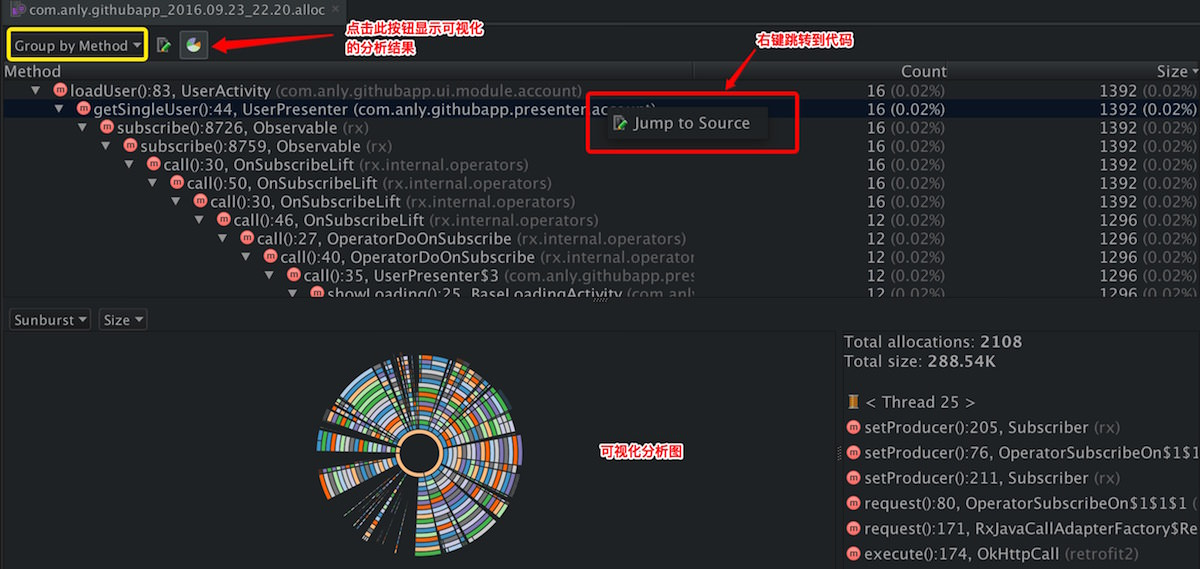Open the Group by Method dropdown
This screenshot has width=1200, height=569.
[78, 45]
